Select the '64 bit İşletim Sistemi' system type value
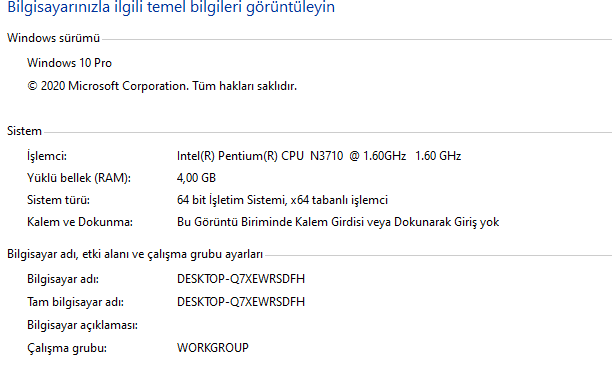Viewport: 612px width, 367px height. pyautogui.click(x=282, y=200)
